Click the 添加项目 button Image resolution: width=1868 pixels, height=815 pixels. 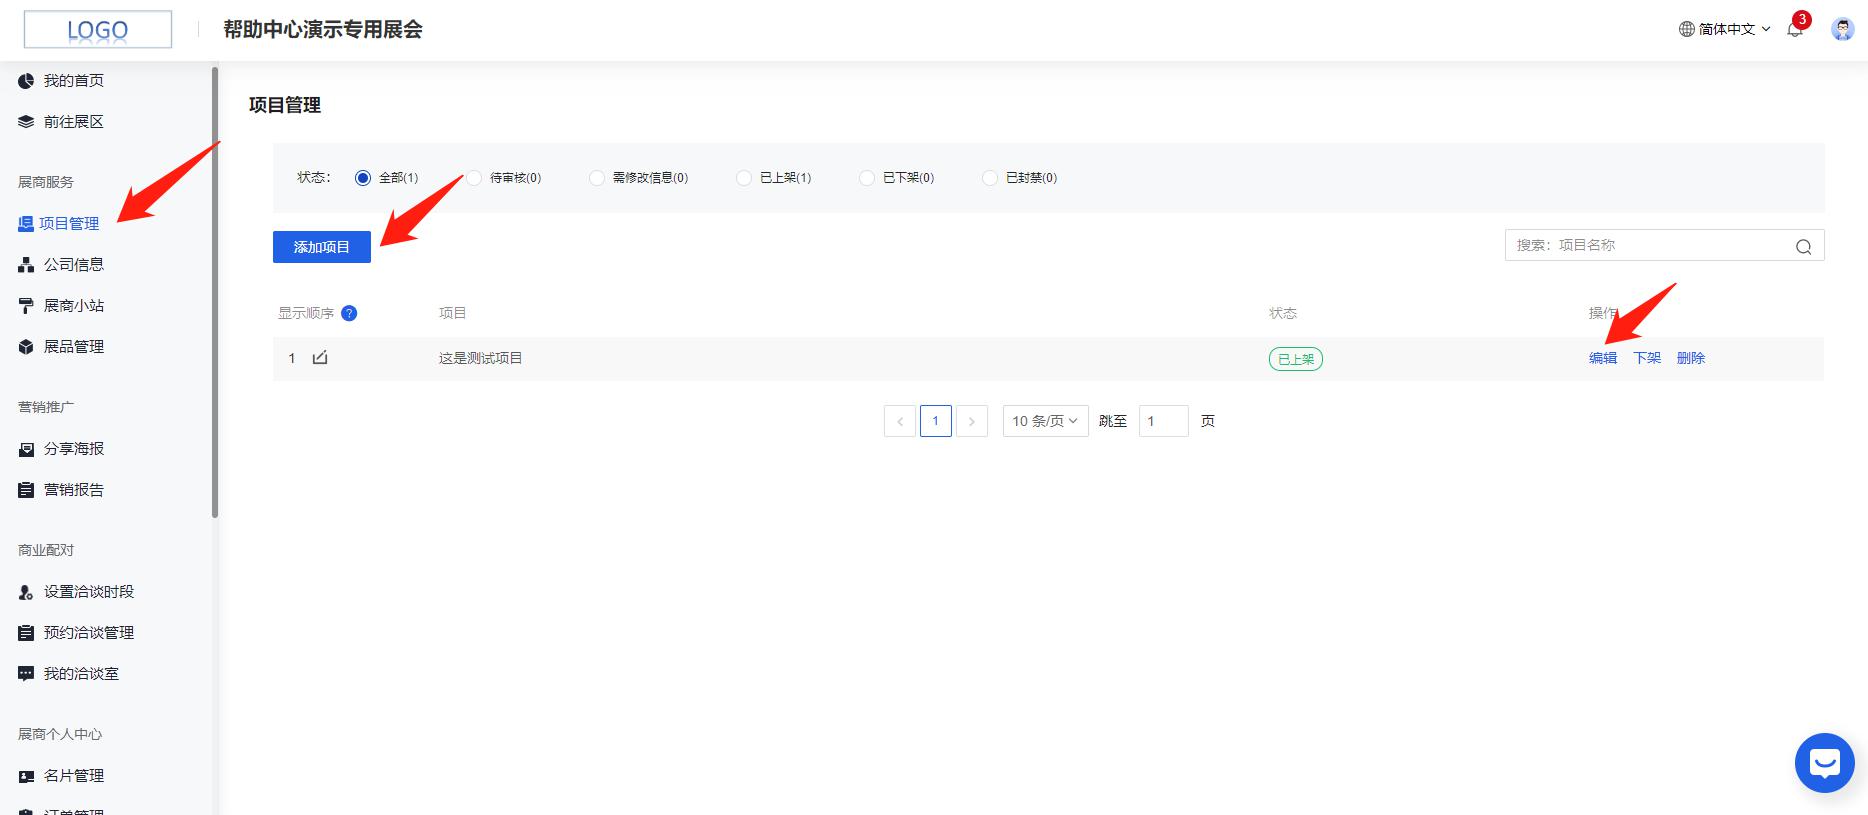click(321, 247)
